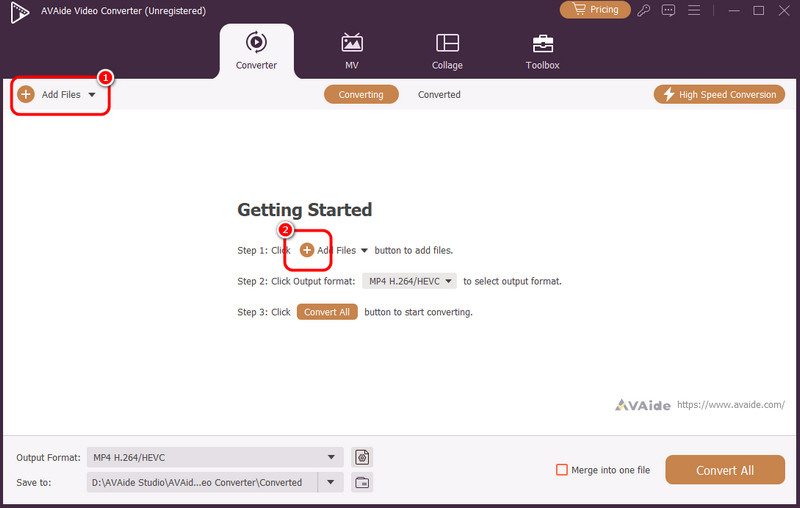Open the Collage tab

pyautogui.click(x=447, y=51)
